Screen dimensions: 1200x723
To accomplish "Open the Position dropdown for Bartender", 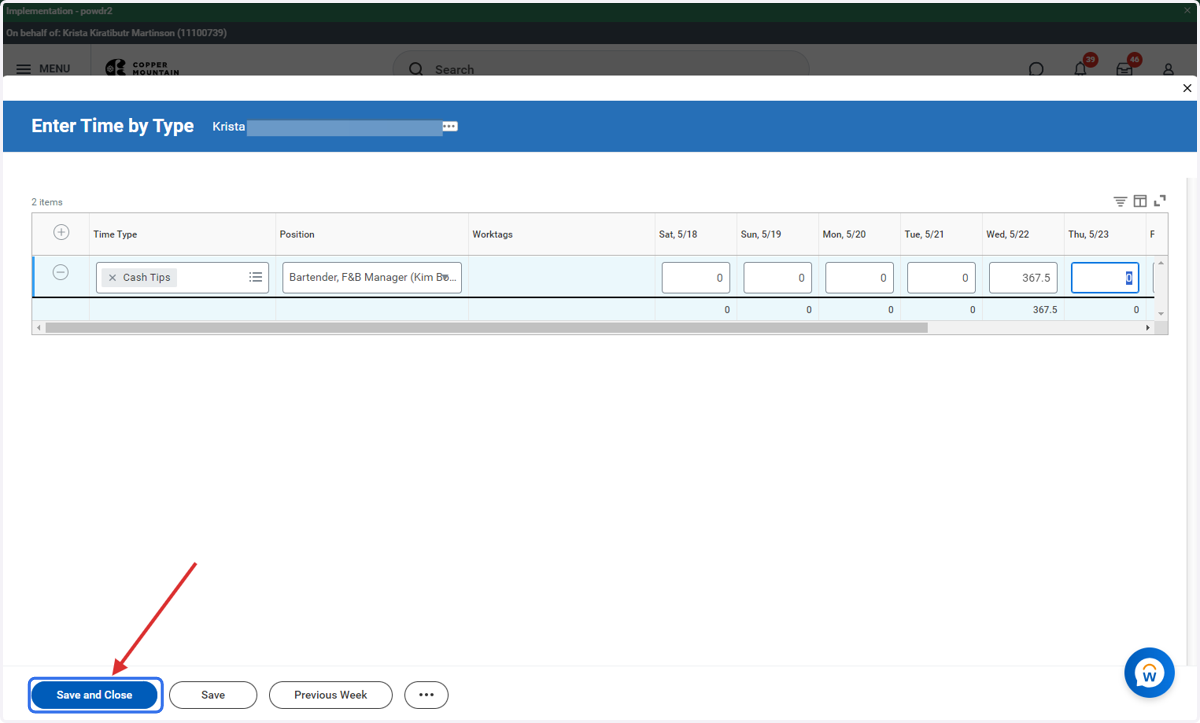I will [372, 277].
